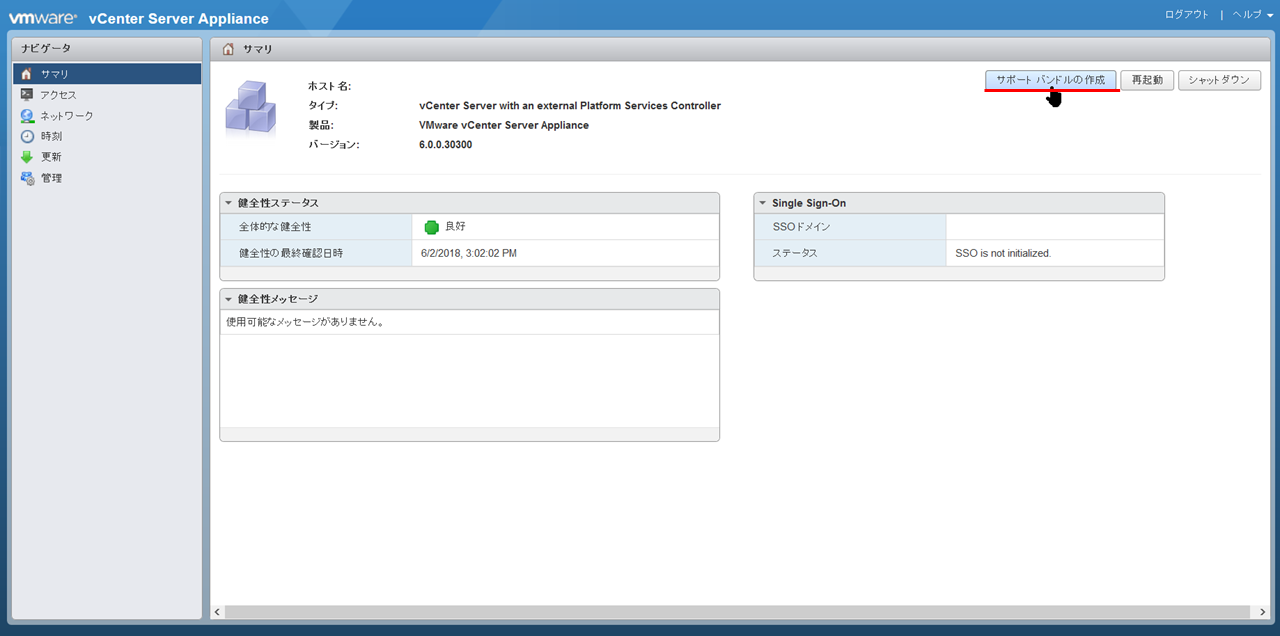Click the タイプ label
Image resolution: width=1280 pixels, height=636 pixels.
tap(323, 106)
